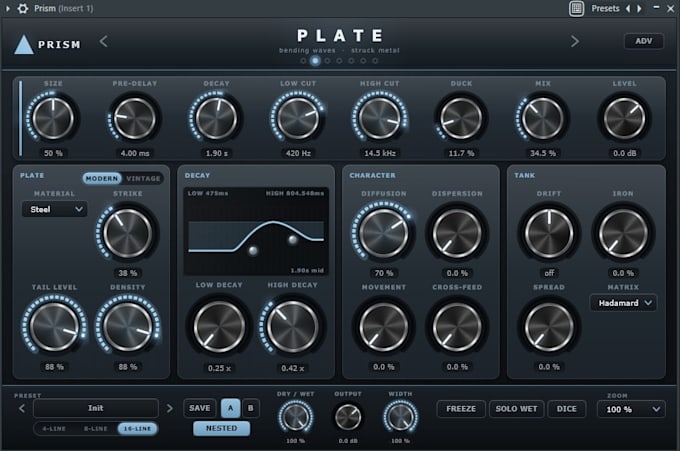Select the 8-Line mode tab
This screenshot has width=680, height=451.
coord(95,428)
